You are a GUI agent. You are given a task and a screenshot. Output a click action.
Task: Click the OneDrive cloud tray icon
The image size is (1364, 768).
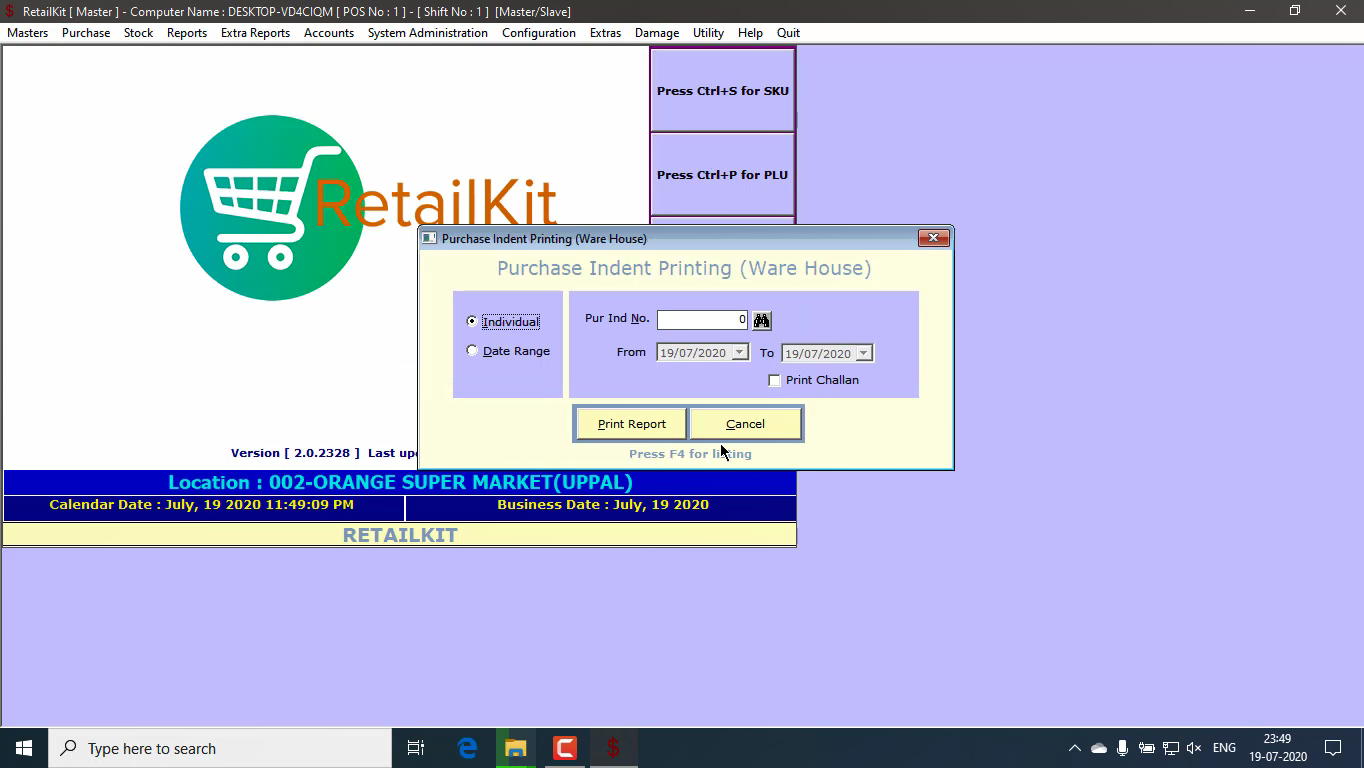1099,748
